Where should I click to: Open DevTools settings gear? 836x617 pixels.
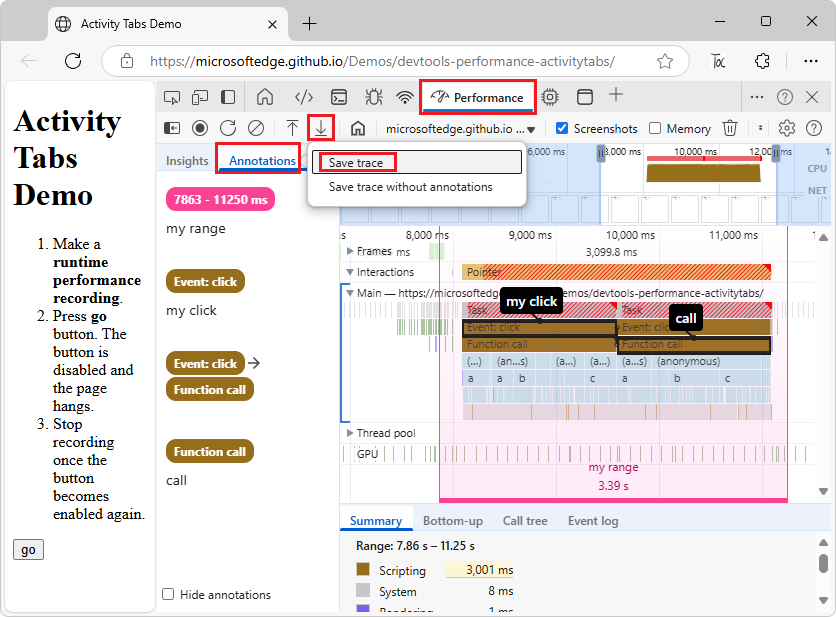click(786, 128)
